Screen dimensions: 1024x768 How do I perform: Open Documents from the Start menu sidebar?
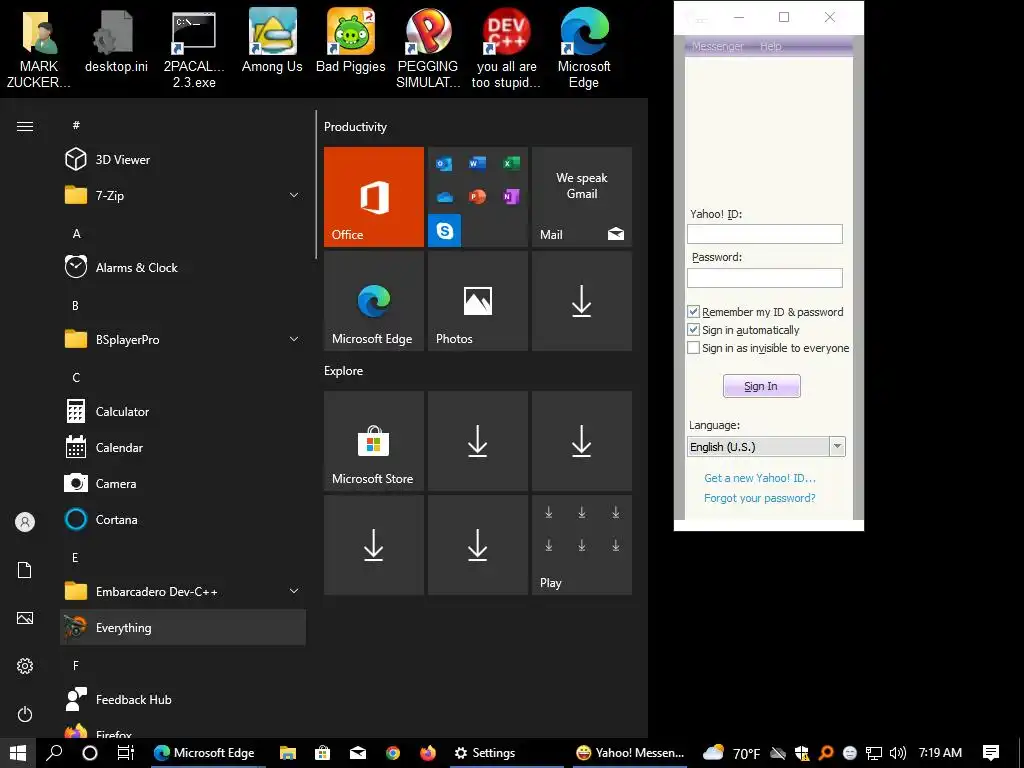[25, 570]
